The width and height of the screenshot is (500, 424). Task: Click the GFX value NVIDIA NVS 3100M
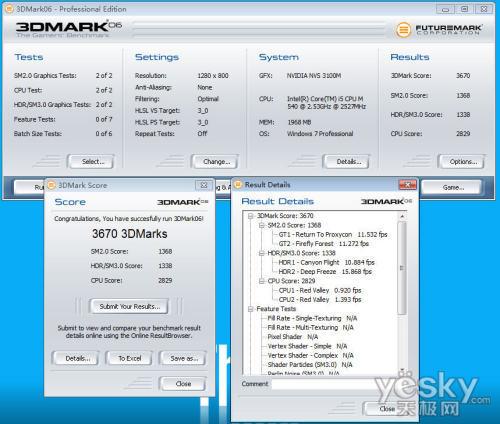coord(314,76)
